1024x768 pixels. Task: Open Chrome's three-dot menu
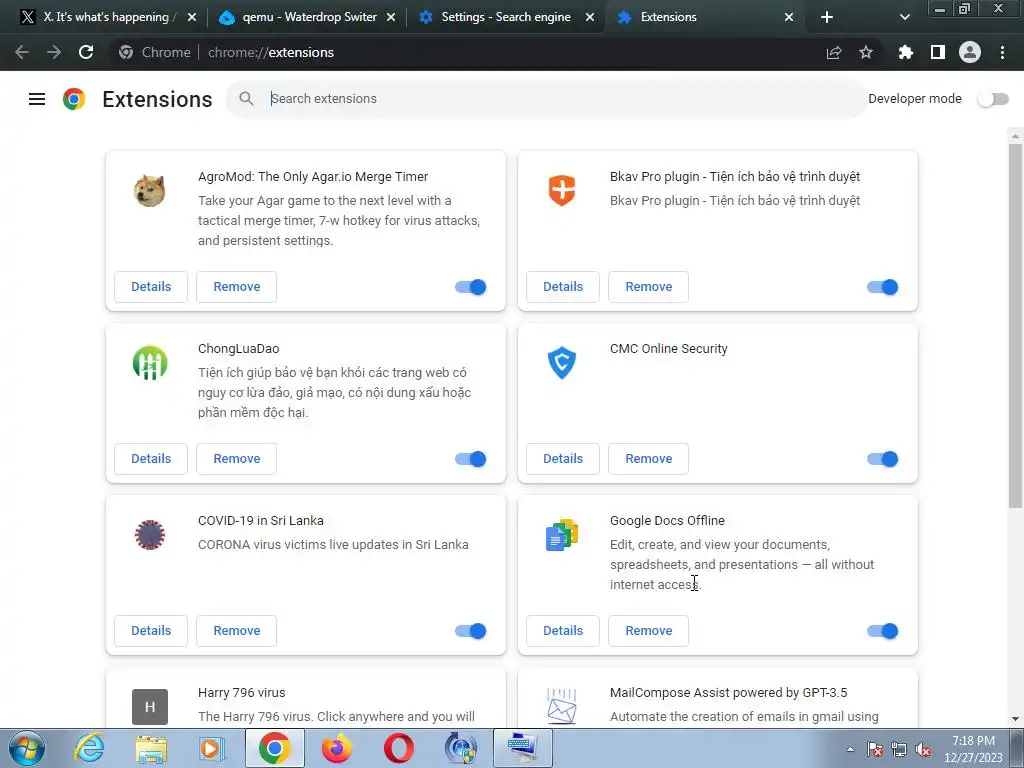(x=1002, y=52)
